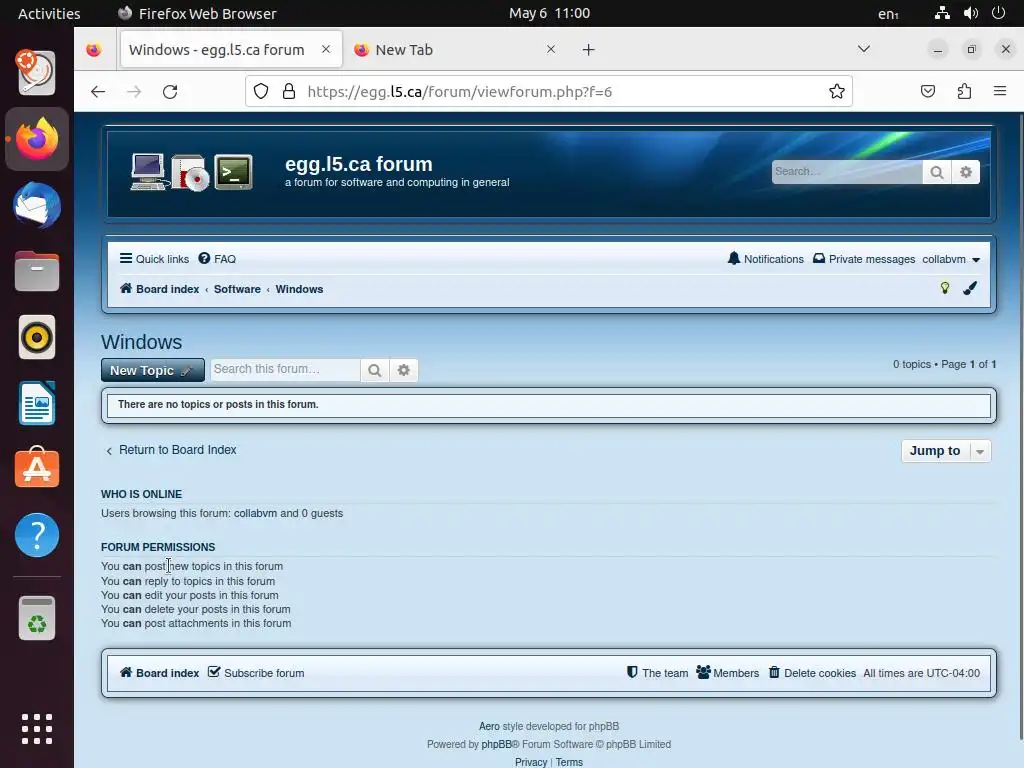Click the Aero style link
This screenshot has height=768, width=1024.
coord(489,726)
